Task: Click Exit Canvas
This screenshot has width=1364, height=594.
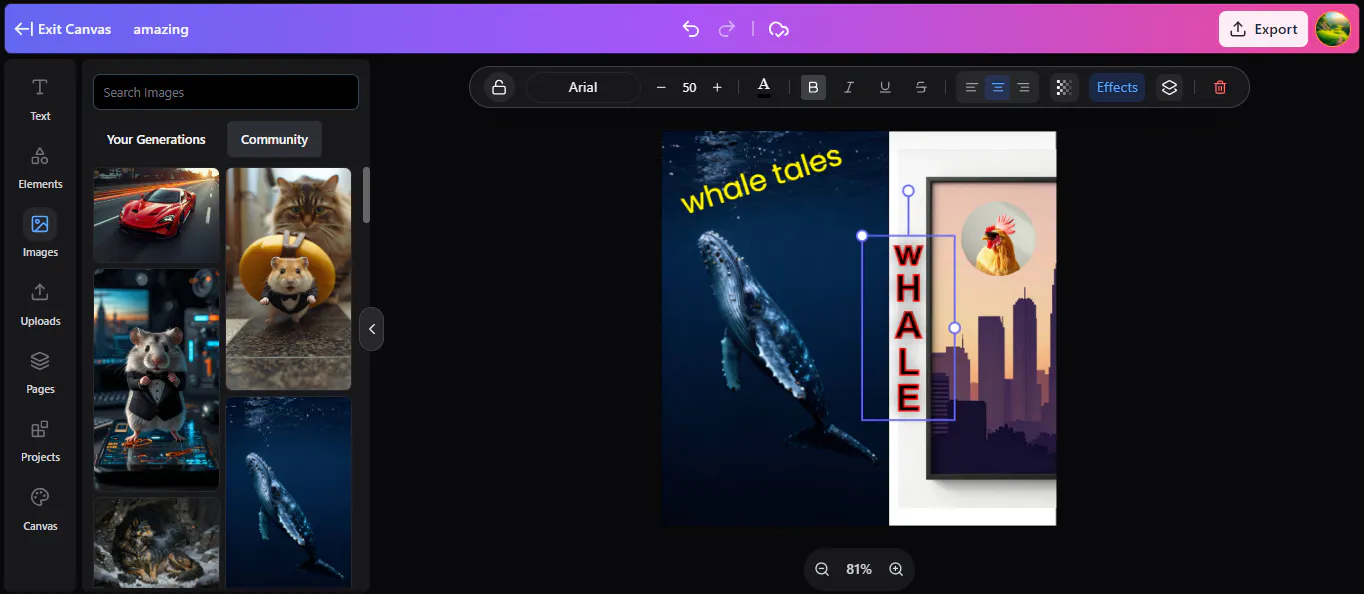Action: [63, 29]
